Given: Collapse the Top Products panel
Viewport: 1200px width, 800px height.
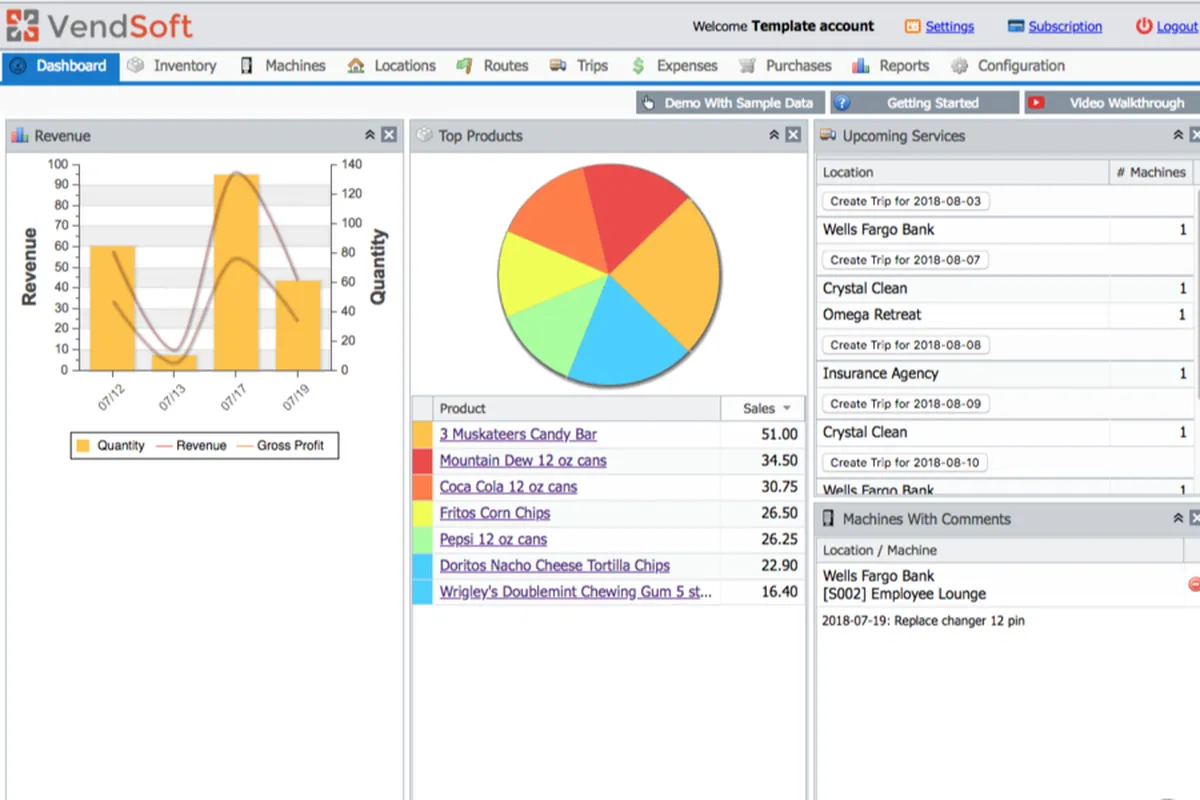Looking at the screenshot, I should click(x=773, y=135).
